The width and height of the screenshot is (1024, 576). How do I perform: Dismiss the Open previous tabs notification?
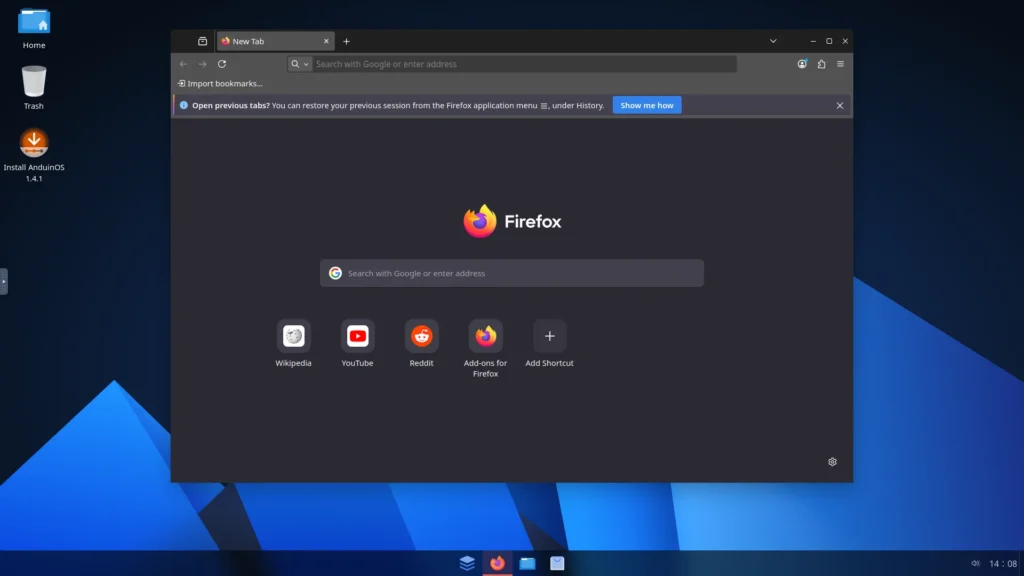click(x=840, y=105)
